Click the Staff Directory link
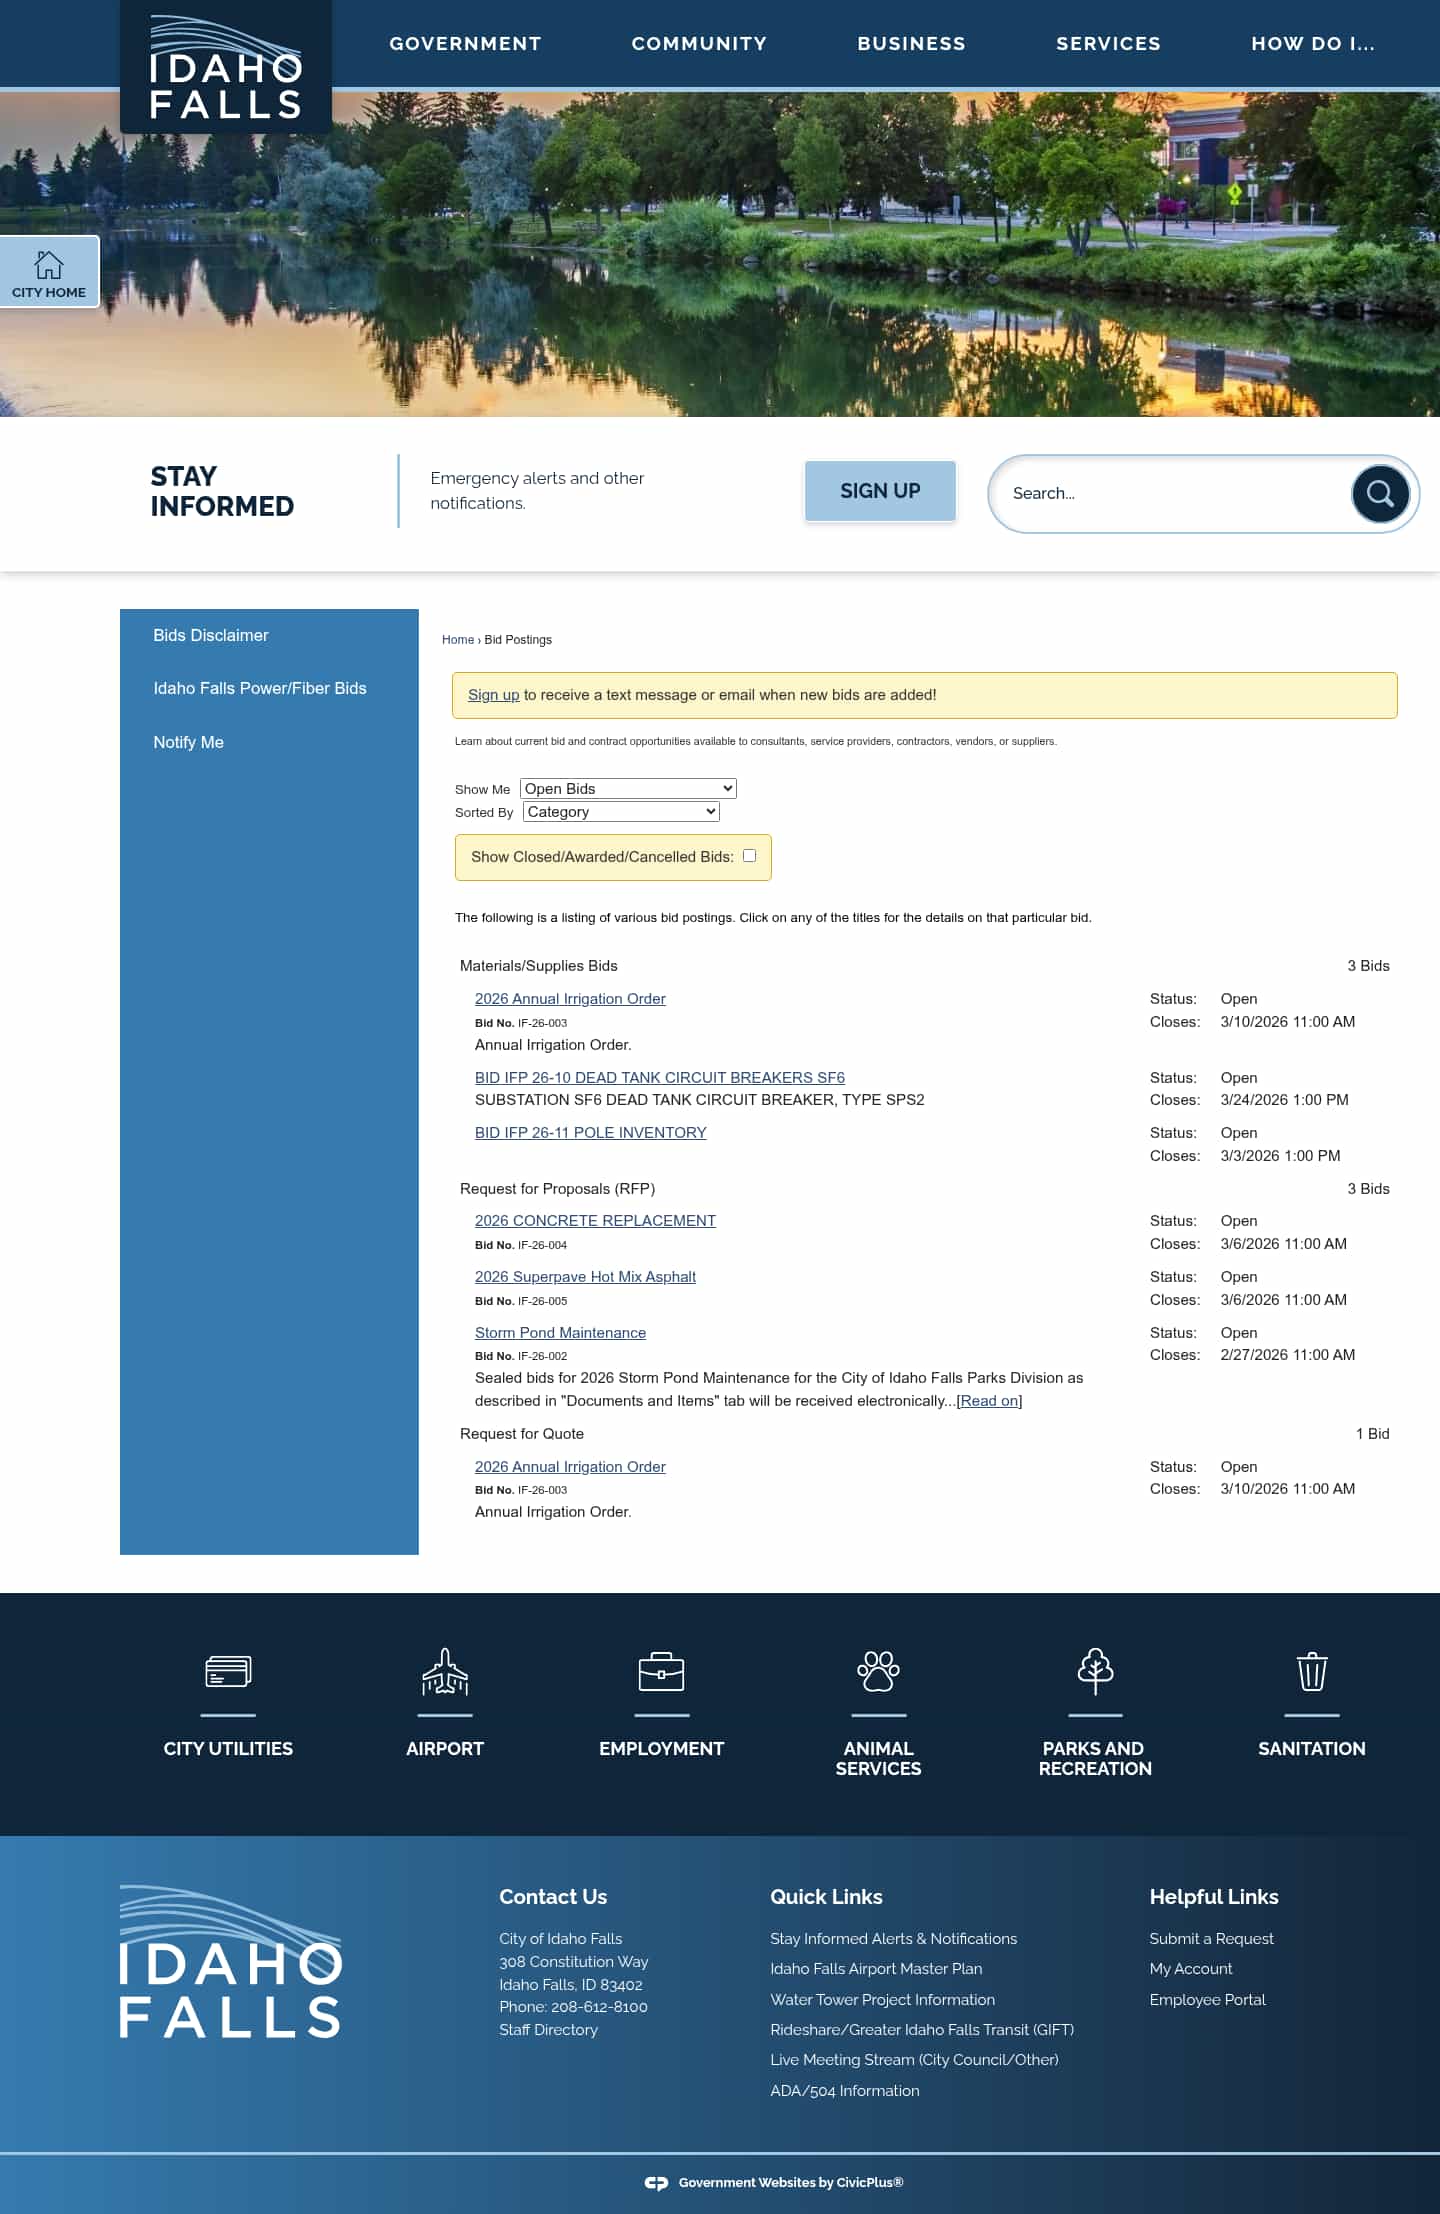Image resolution: width=1440 pixels, height=2214 pixels. tap(548, 2030)
